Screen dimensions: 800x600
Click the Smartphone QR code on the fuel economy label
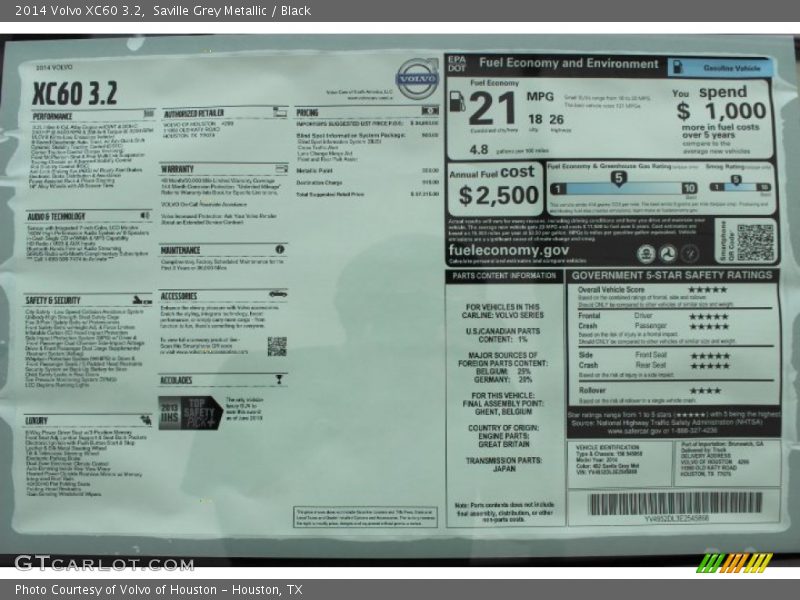tap(755, 243)
